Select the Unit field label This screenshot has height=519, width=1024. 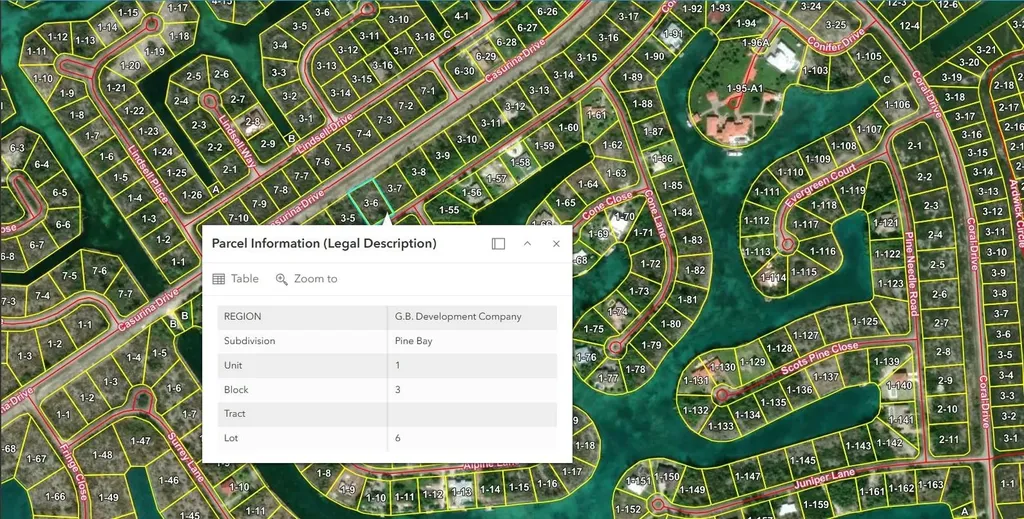pos(233,365)
